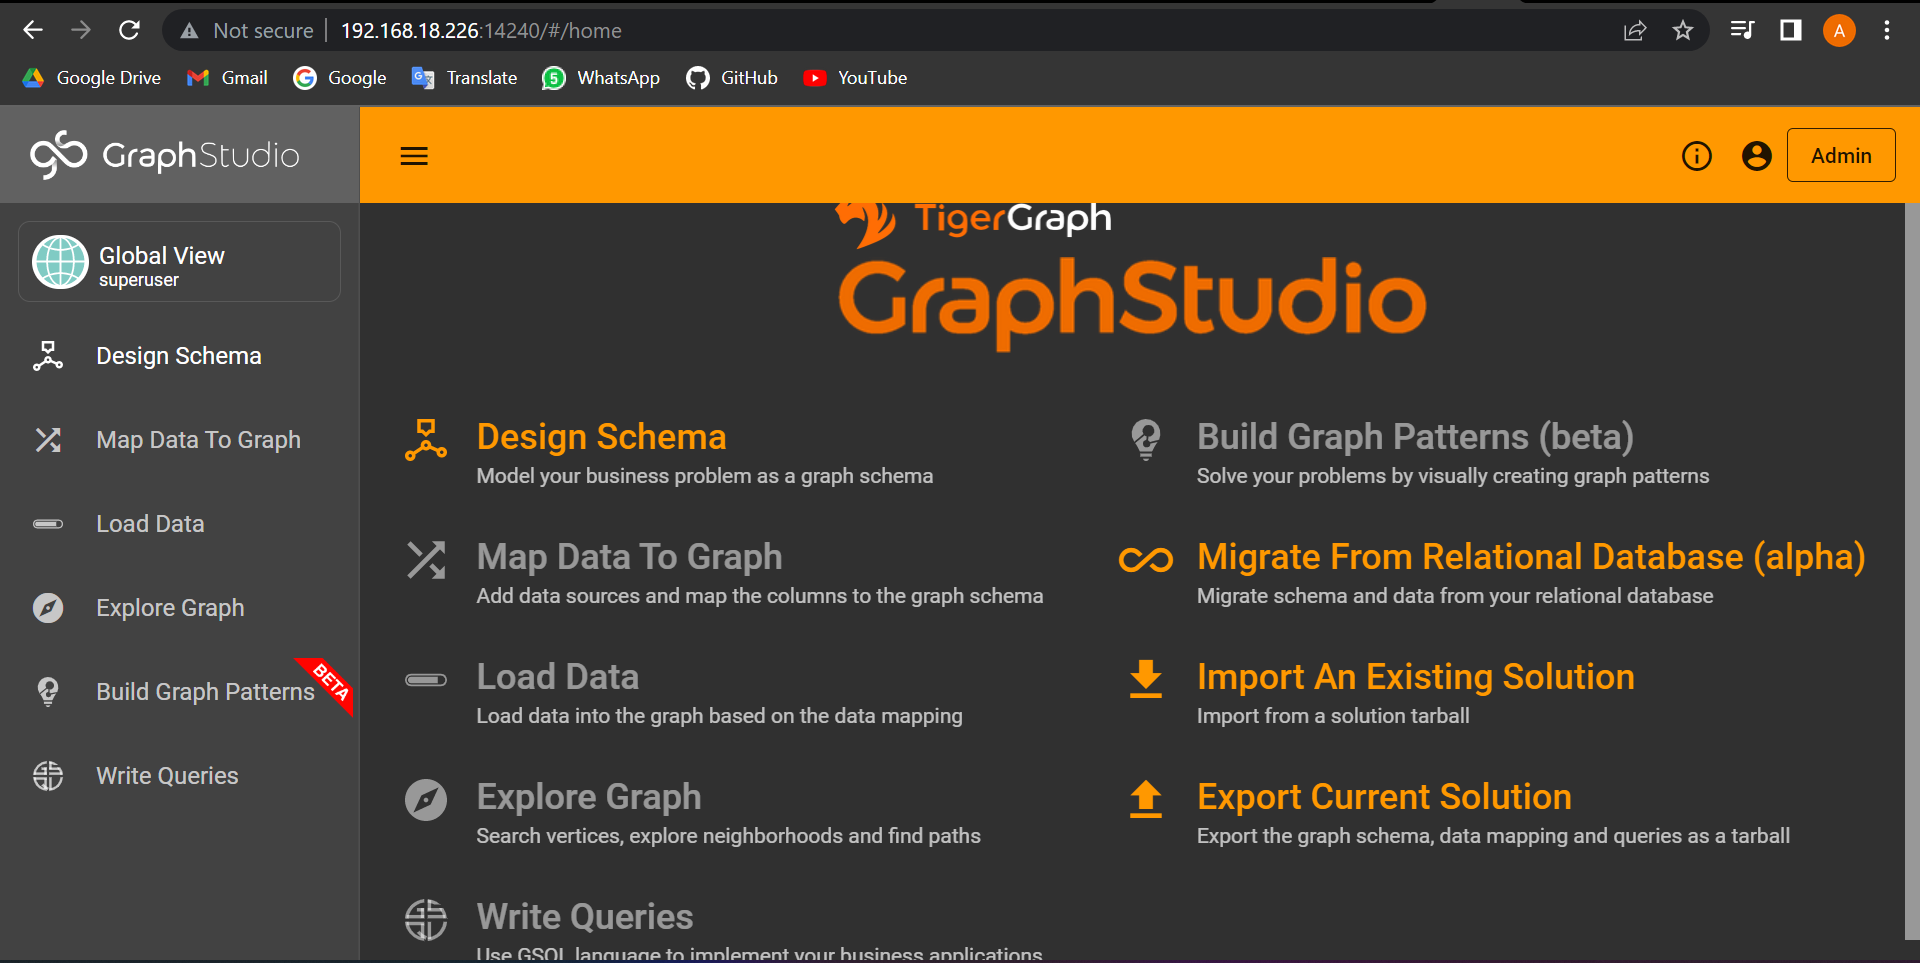Click the Build Graph Patterns lightbulb icon

point(48,691)
